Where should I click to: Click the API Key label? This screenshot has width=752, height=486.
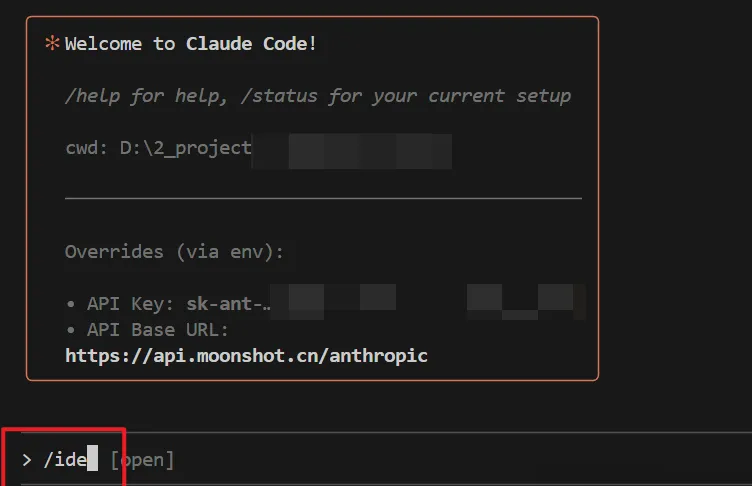click(x=131, y=304)
